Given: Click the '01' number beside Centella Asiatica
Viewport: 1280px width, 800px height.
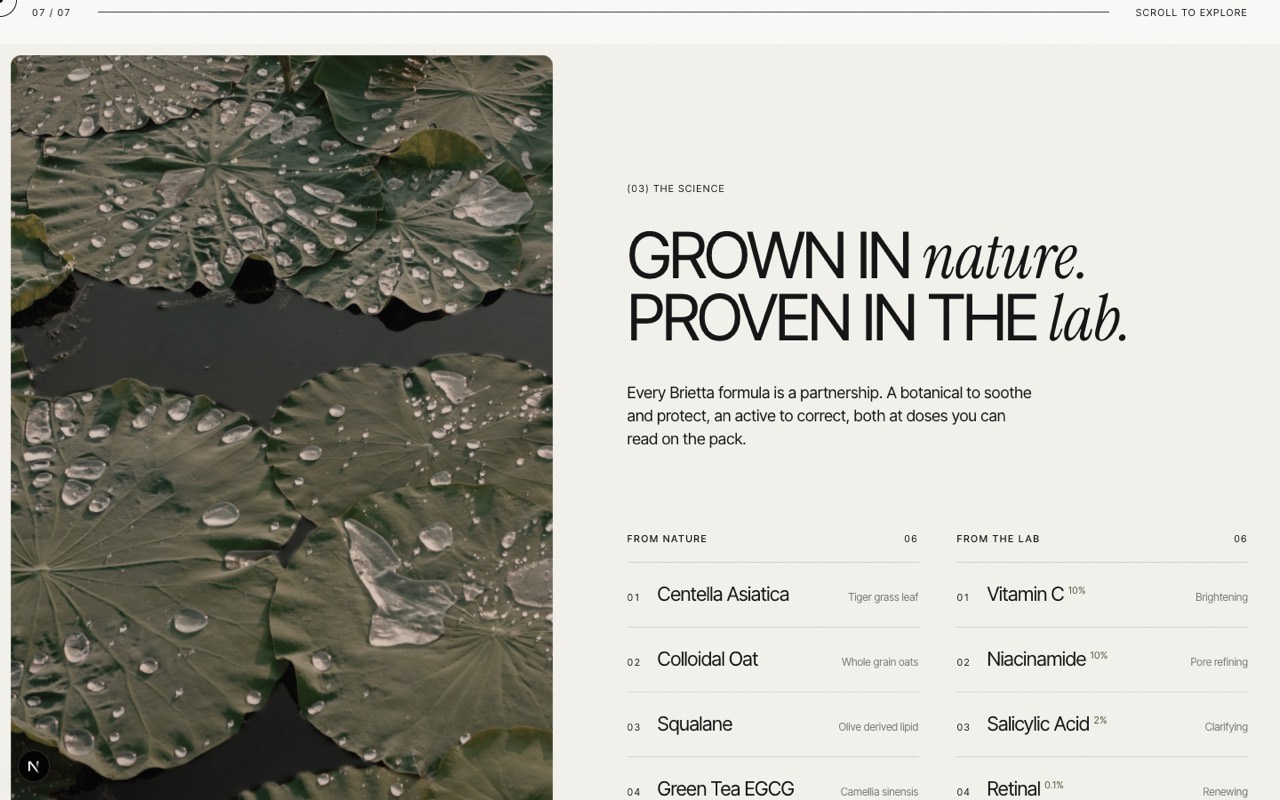Looking at the screenshot, I should 633,598.
